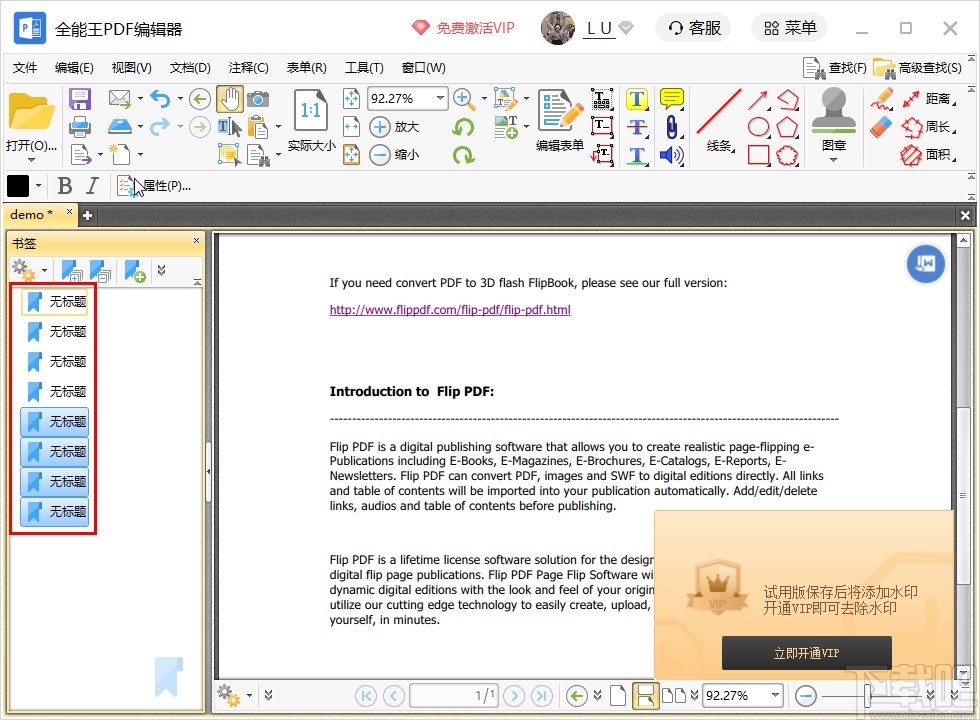Screen dimensions: 980x720
Task: Click the email envelope icon
Action: pyautogui.click(x=119, y=98)
